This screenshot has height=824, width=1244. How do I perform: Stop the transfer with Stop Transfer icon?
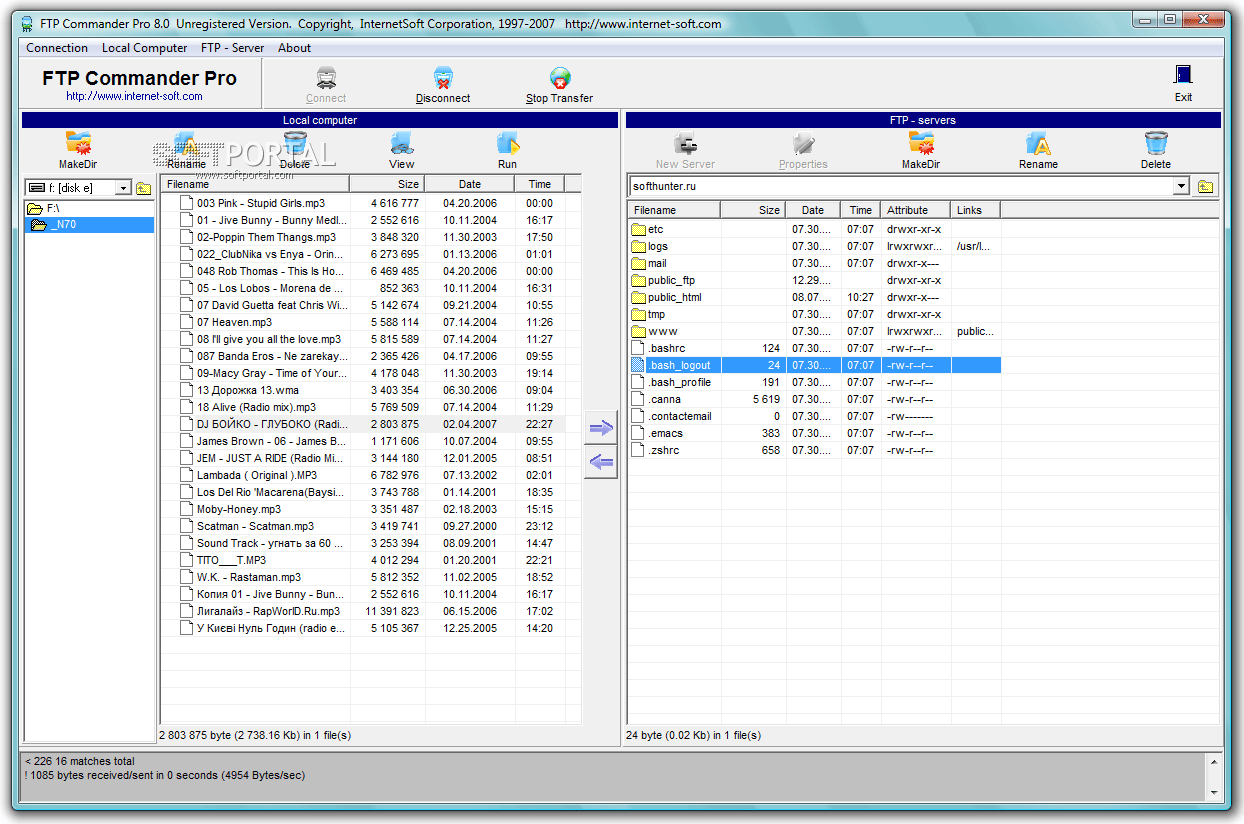coord(559,78)
